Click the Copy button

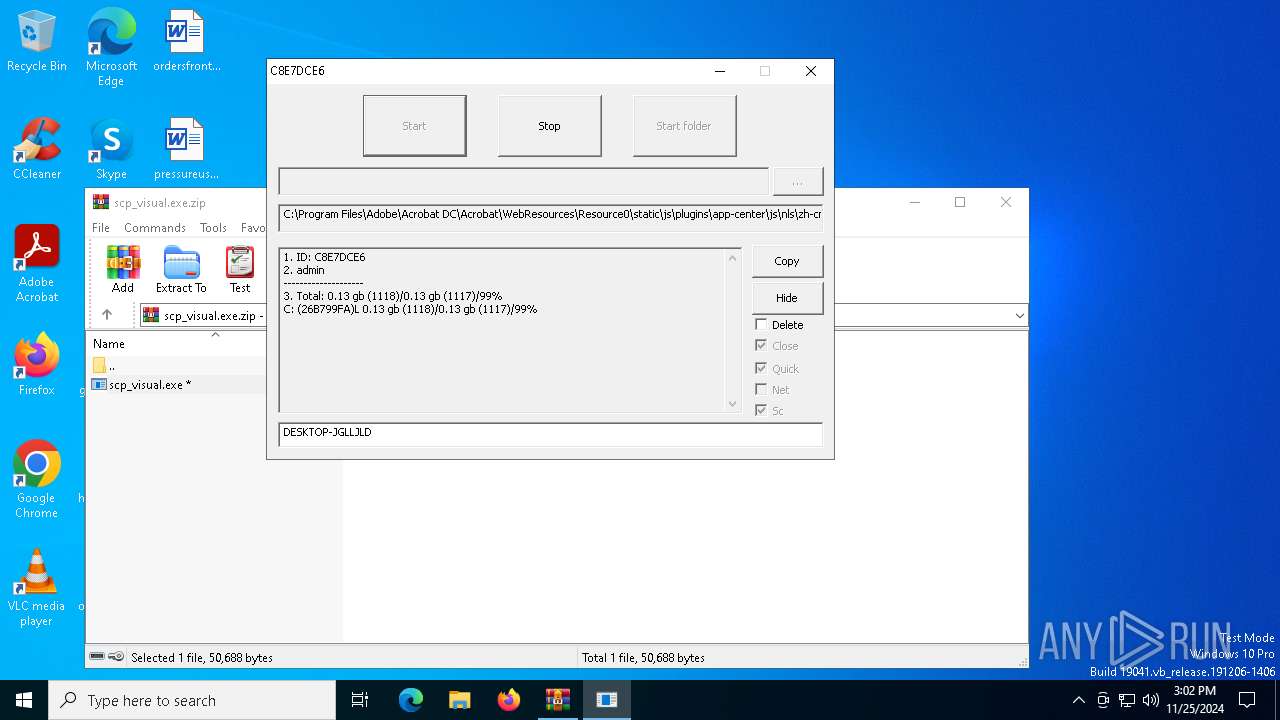(x=787, y=261)
